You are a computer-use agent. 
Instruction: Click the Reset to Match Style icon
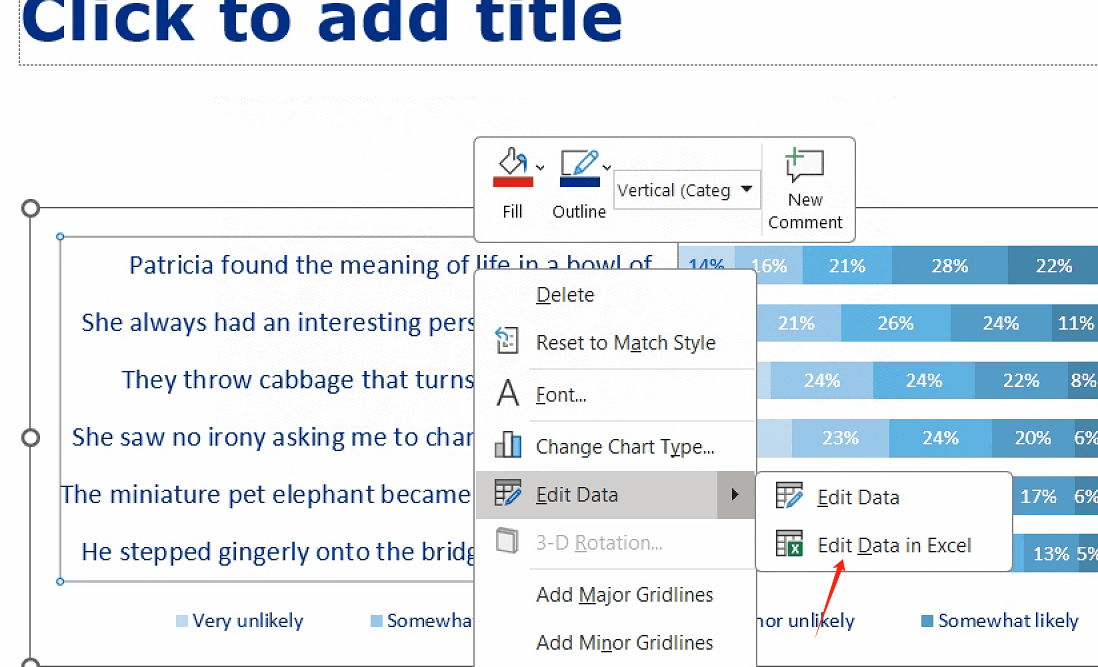coord(507,342)
